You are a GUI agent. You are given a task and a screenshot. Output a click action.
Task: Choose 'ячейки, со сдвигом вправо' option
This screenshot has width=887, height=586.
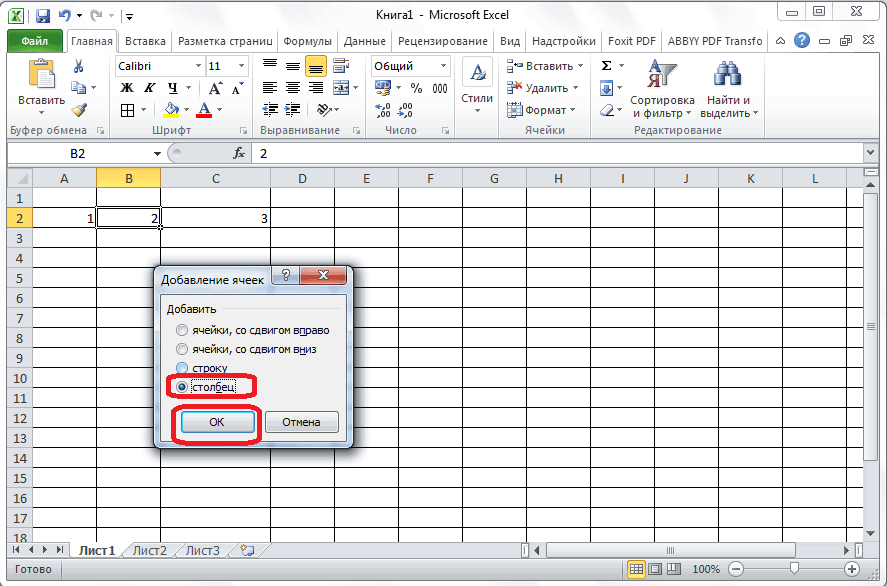tap(181, 330)
